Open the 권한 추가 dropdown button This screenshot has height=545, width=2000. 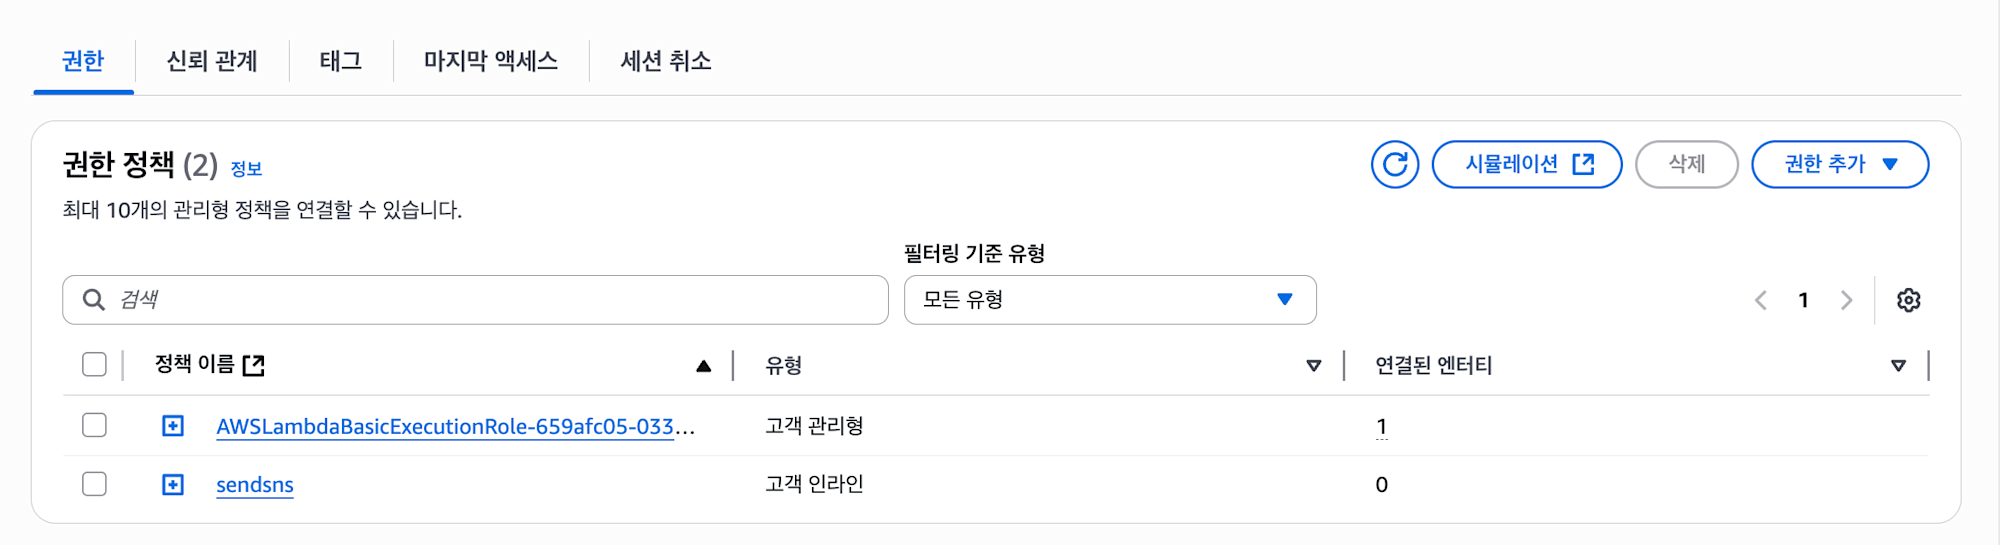point(1840,164)
